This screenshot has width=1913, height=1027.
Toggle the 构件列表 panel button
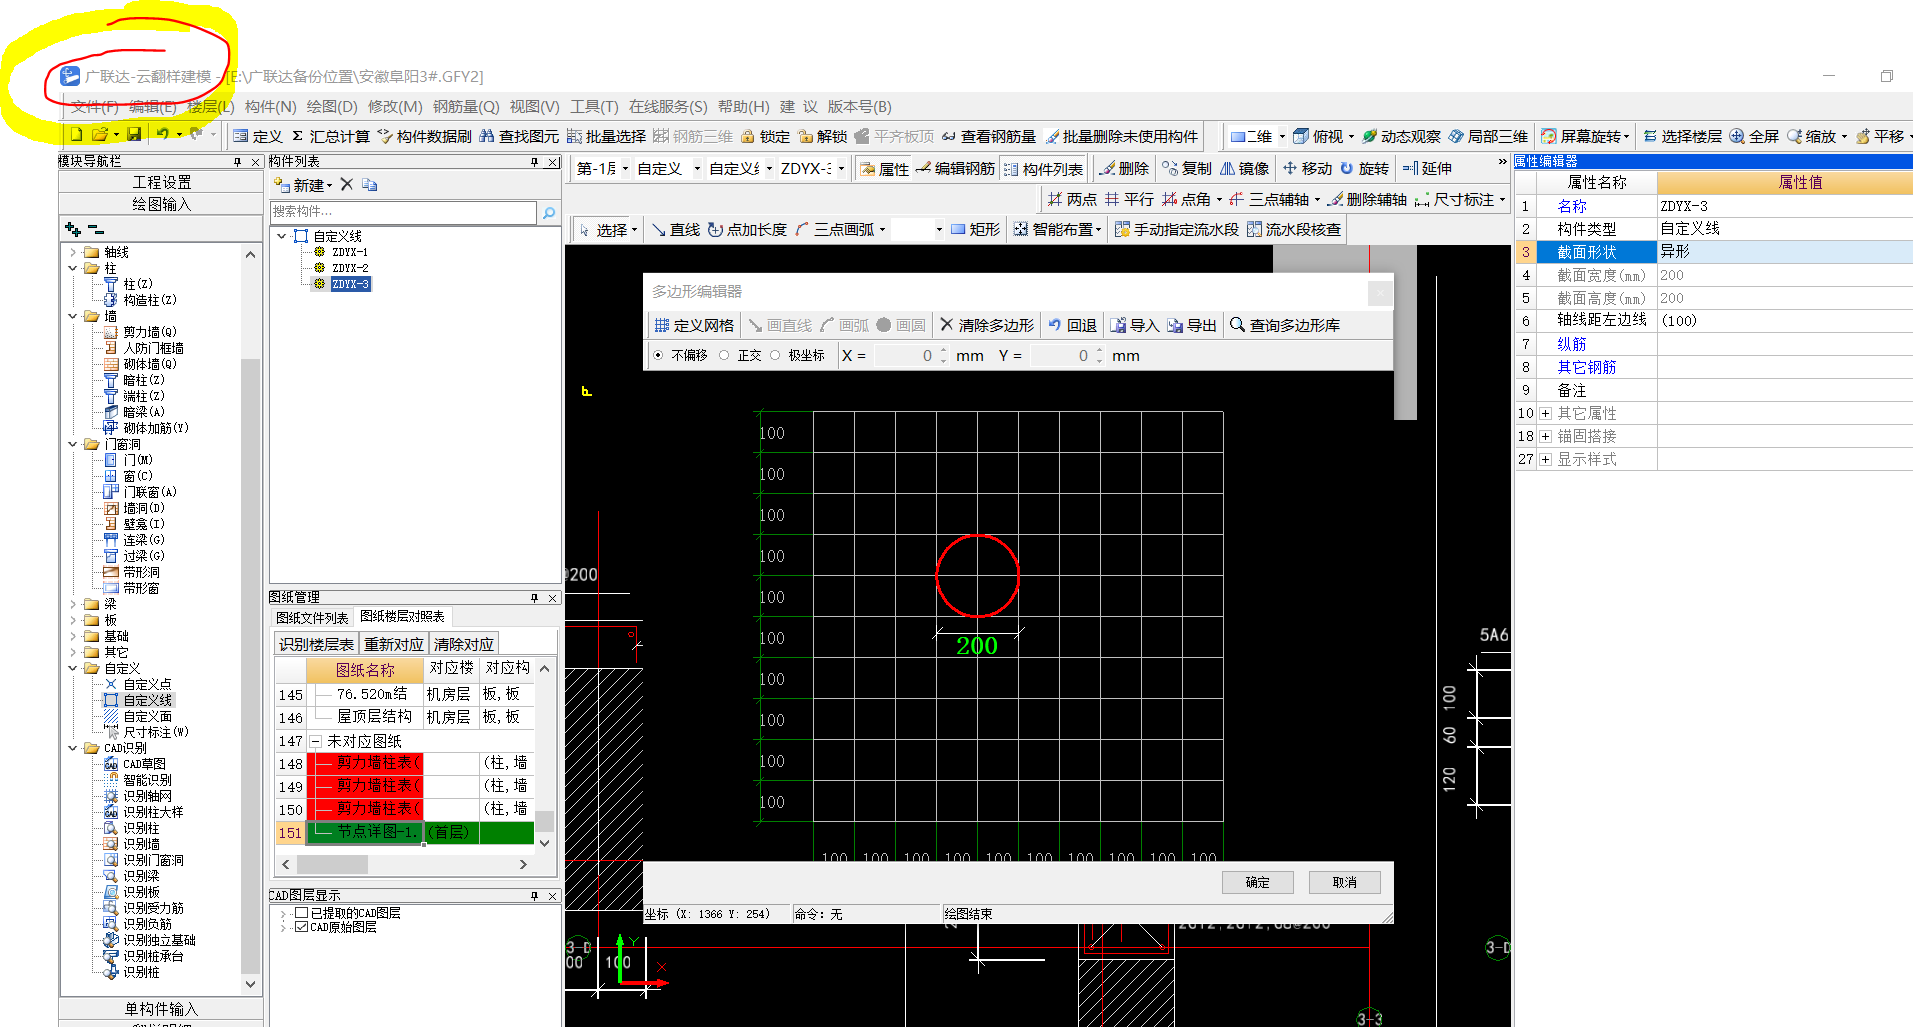coord(1043,169)
